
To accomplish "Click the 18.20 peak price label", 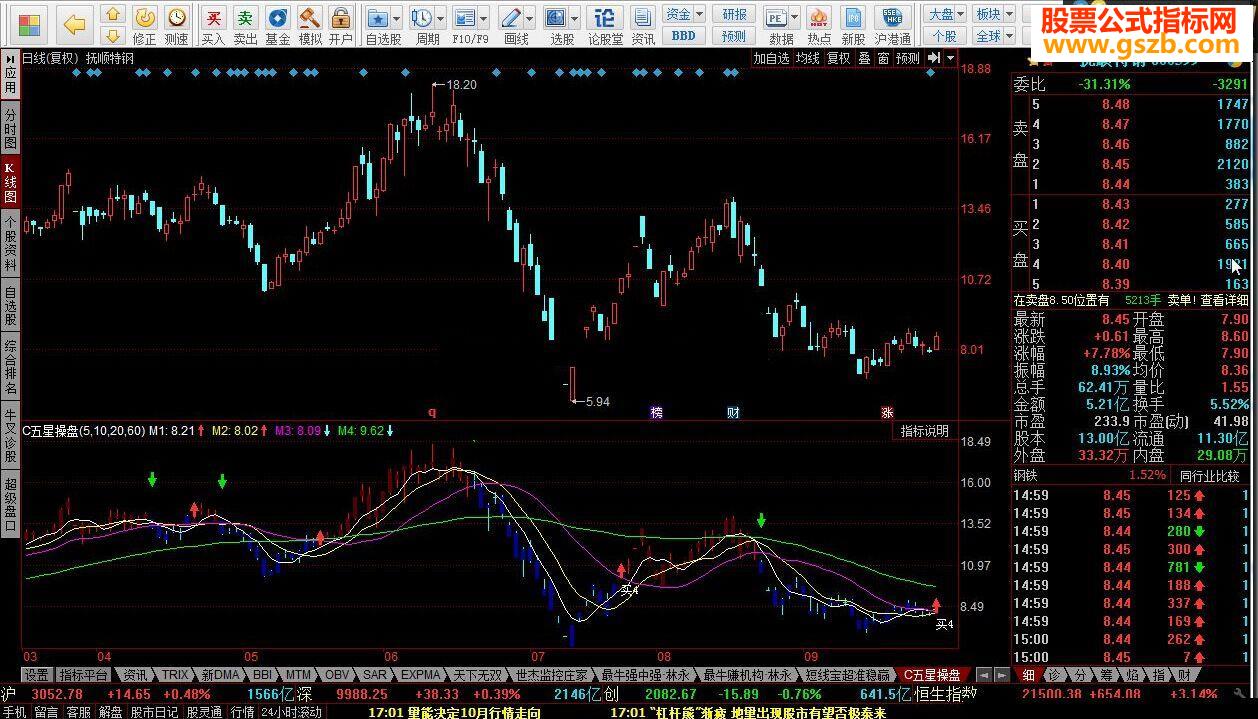I will [462, 85].
